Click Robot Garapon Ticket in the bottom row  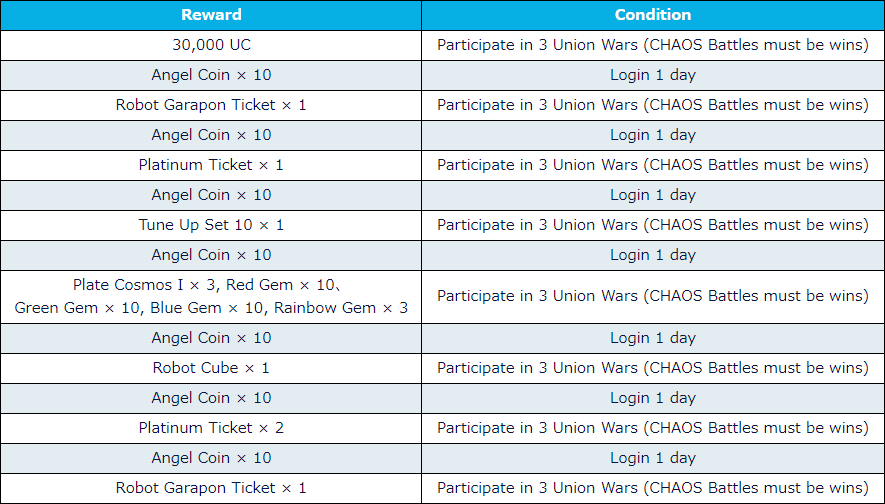[211, 488]
